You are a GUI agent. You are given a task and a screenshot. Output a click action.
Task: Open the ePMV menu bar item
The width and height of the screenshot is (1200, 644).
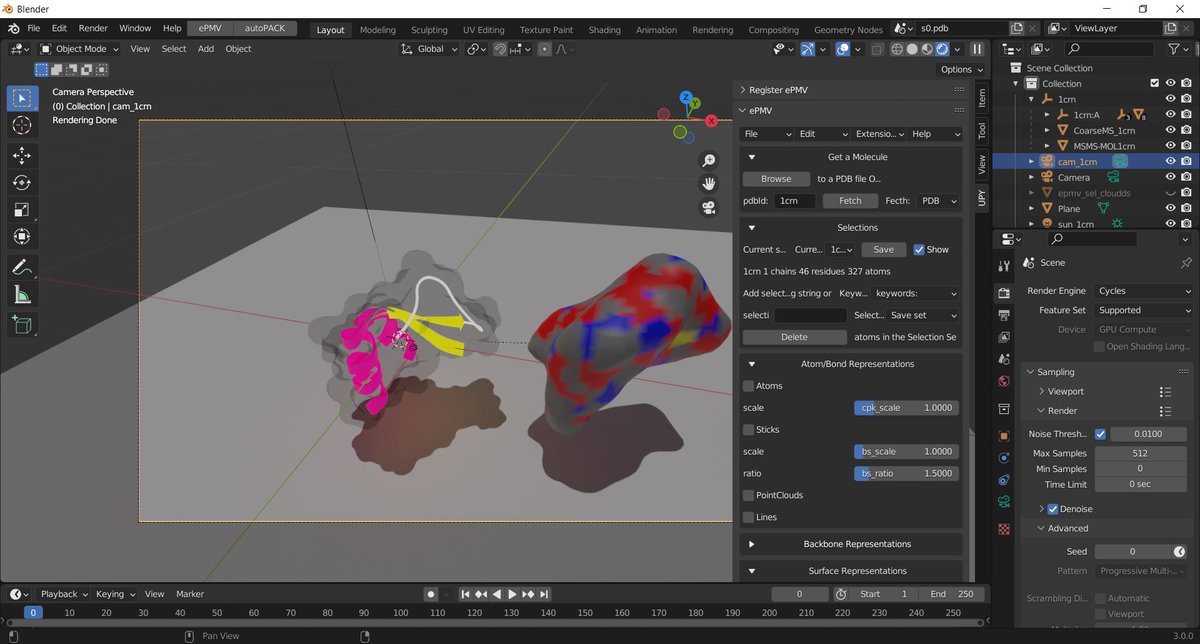click(211, 29)
